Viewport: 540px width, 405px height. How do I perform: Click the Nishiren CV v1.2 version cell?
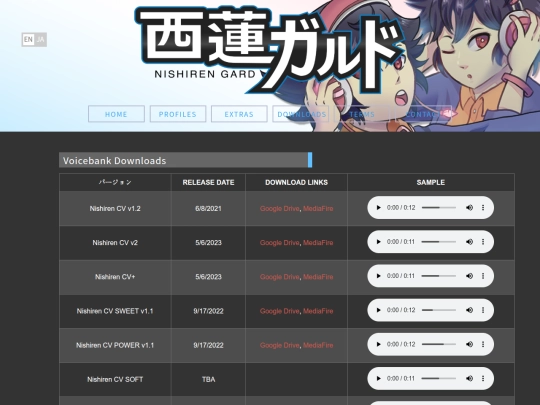click(x=115, y=208)
